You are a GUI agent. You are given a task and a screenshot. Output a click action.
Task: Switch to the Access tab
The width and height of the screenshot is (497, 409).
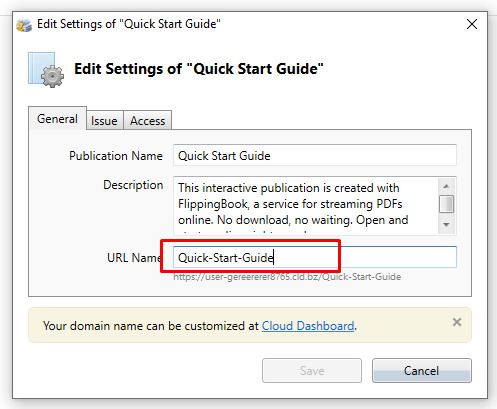(148, 121)
